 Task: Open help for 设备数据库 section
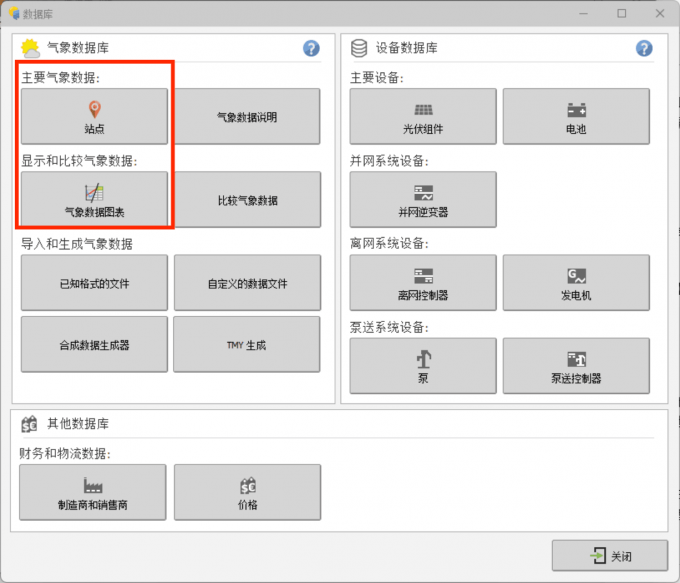click(x=644, y=48)
